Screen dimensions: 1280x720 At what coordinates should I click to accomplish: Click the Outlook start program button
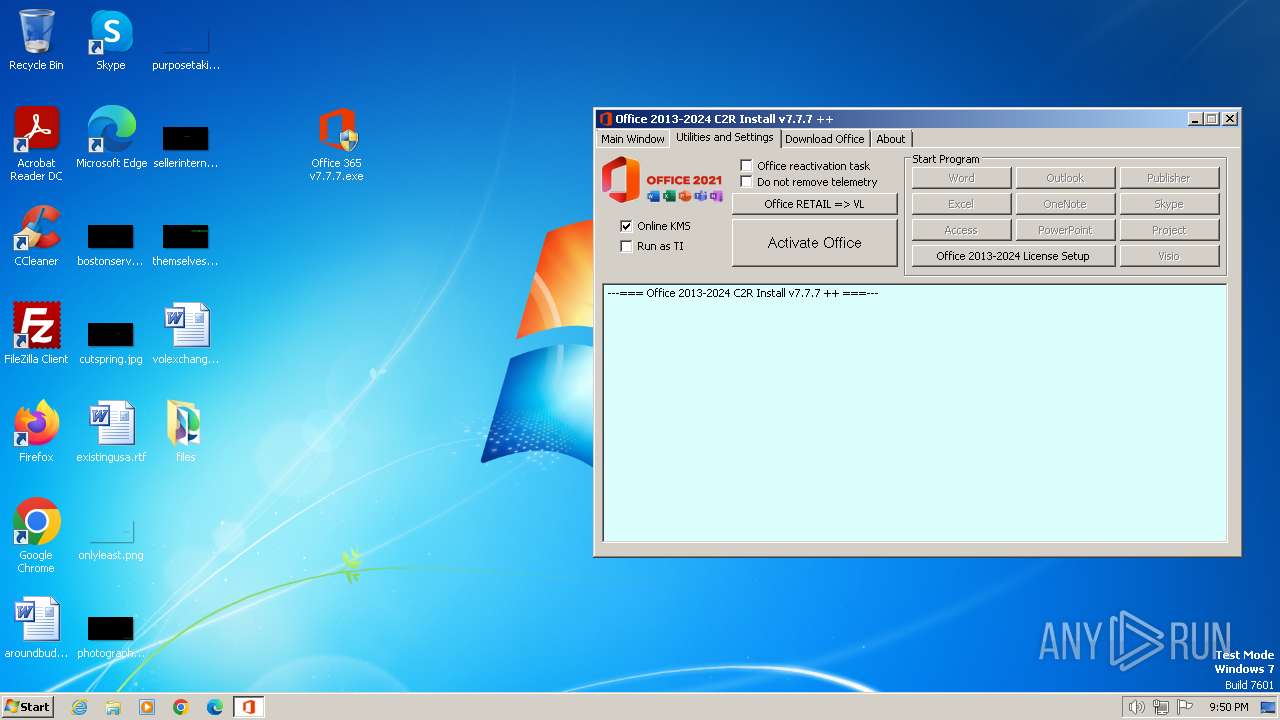1065,178
